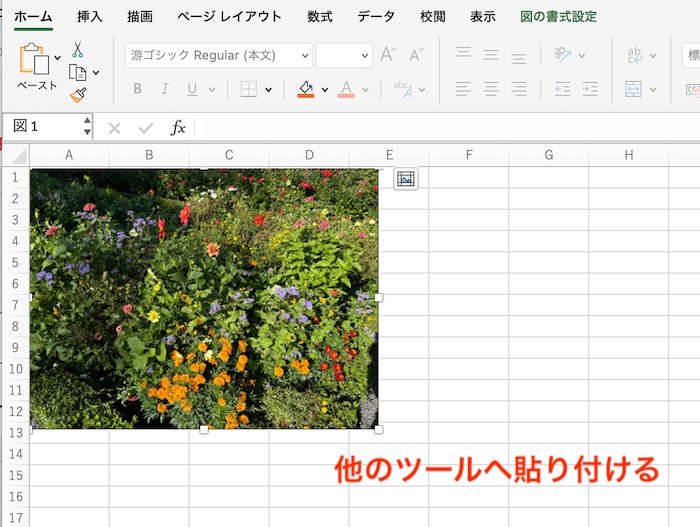Apply borders with the borders icon
Viewport: 700px width, 527px height.
click(x=249, y=89)
